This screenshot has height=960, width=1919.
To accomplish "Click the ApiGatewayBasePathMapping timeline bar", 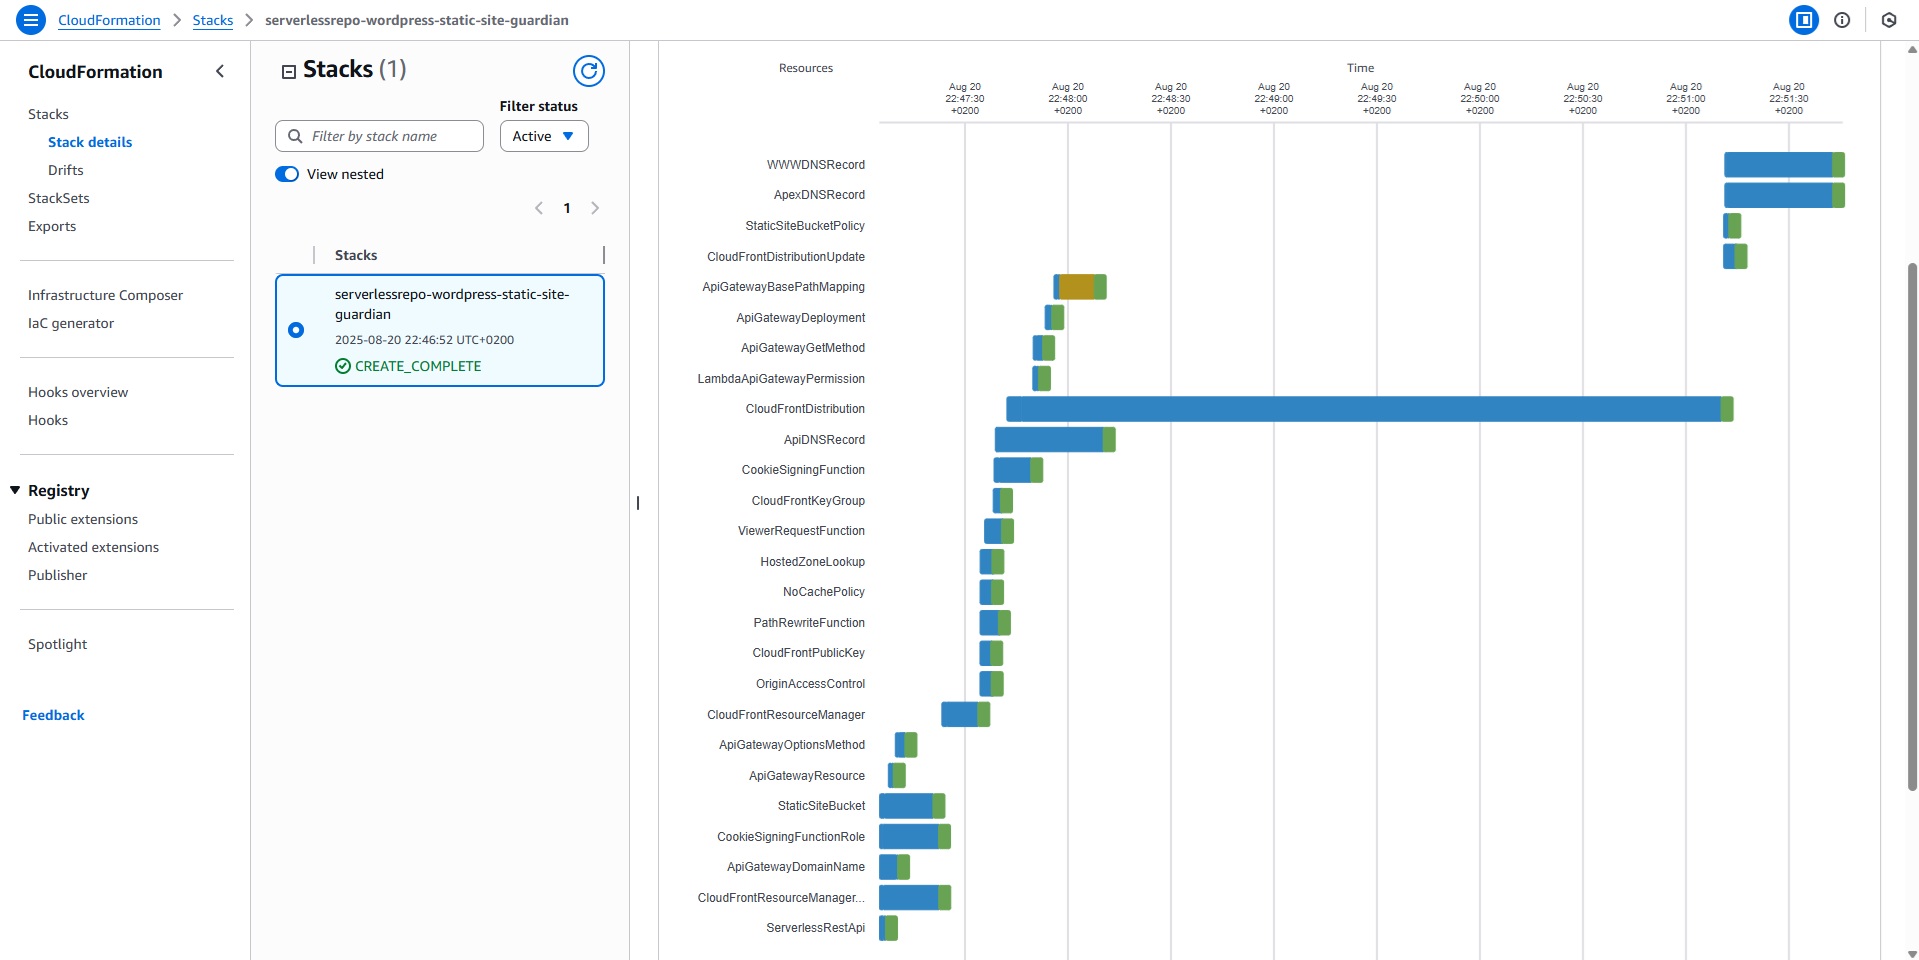I will coord(1080,287).
